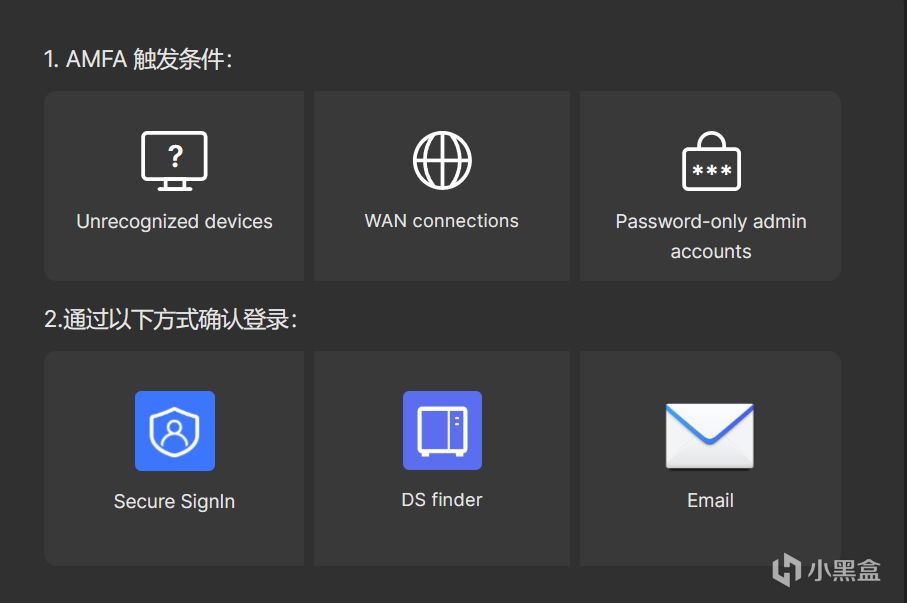907x603 pixels.
Task: Click the "1. AMFA 触发条件" heading
Action: pos(138,60)
